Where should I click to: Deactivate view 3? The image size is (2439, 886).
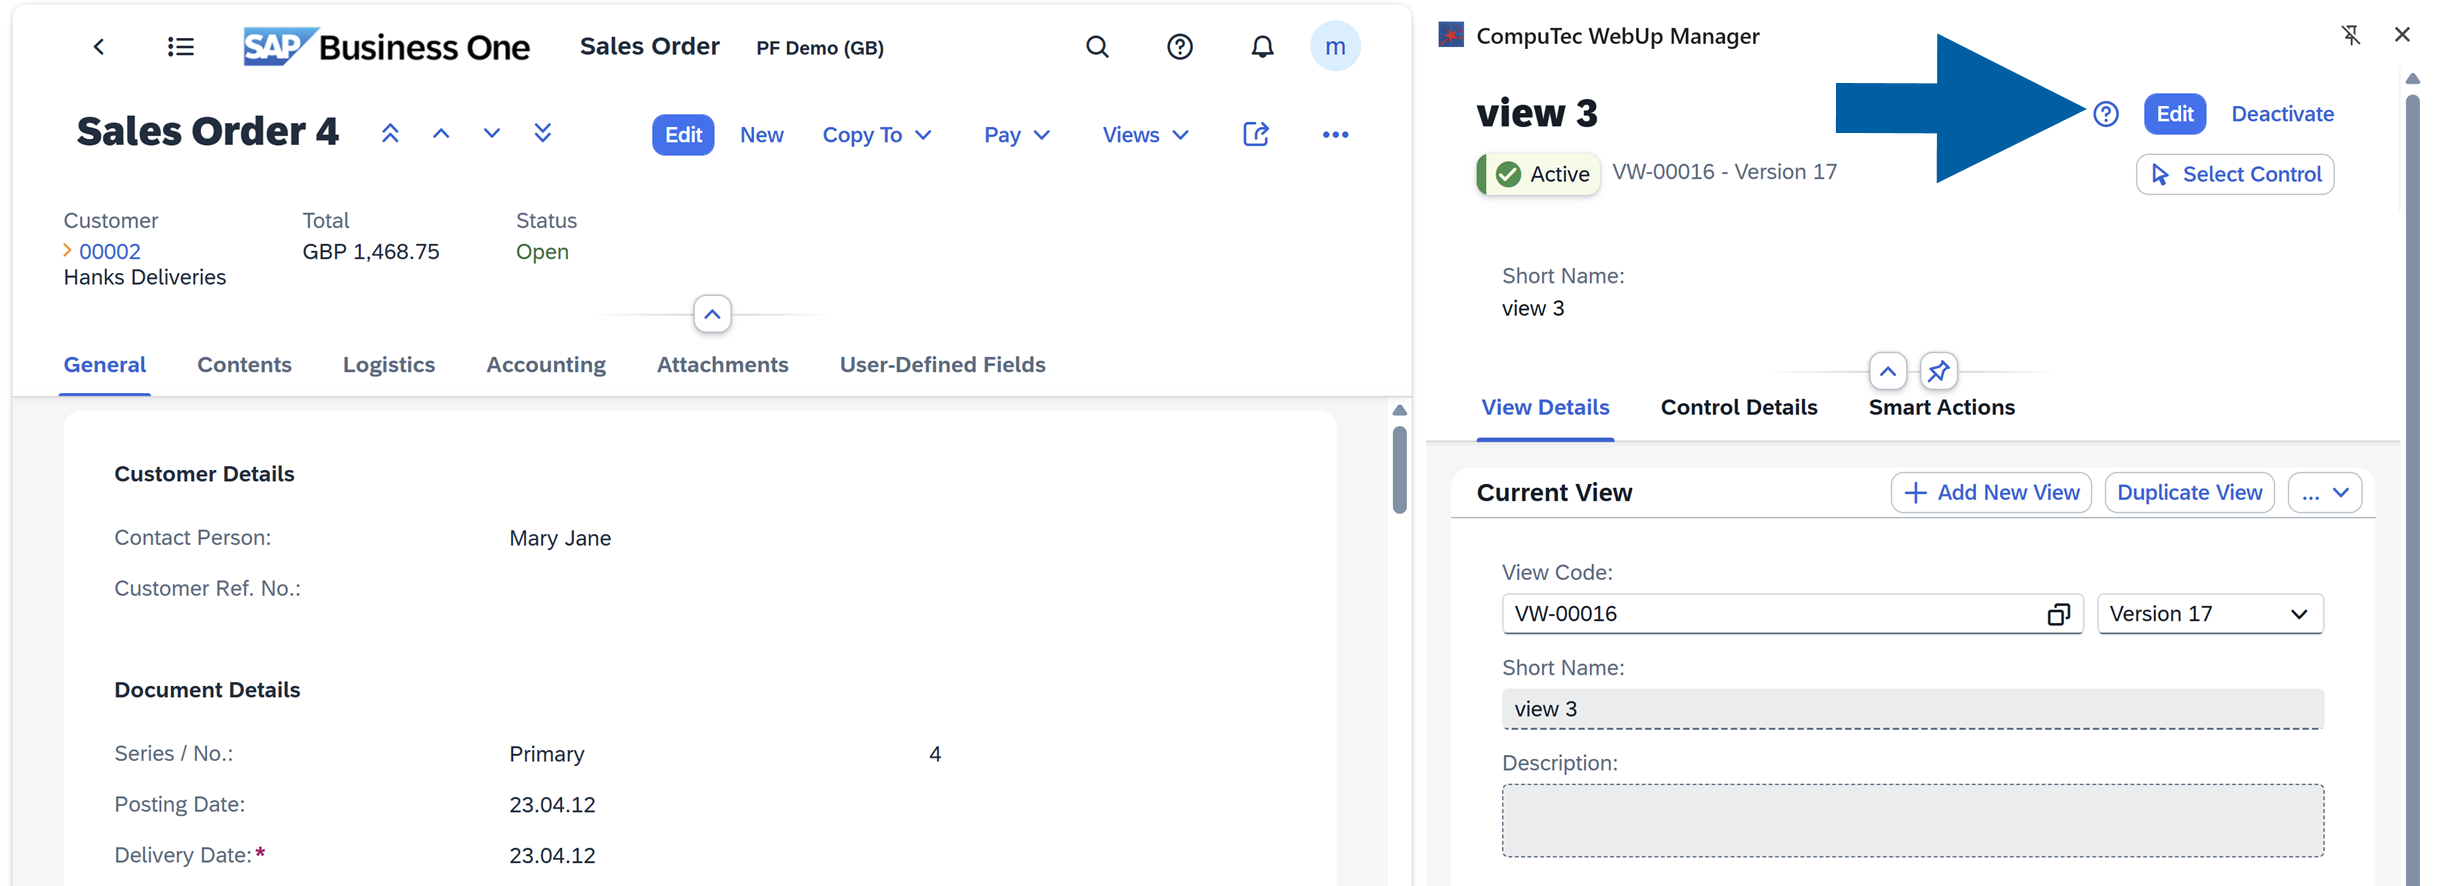click(x=2283, y=114)
